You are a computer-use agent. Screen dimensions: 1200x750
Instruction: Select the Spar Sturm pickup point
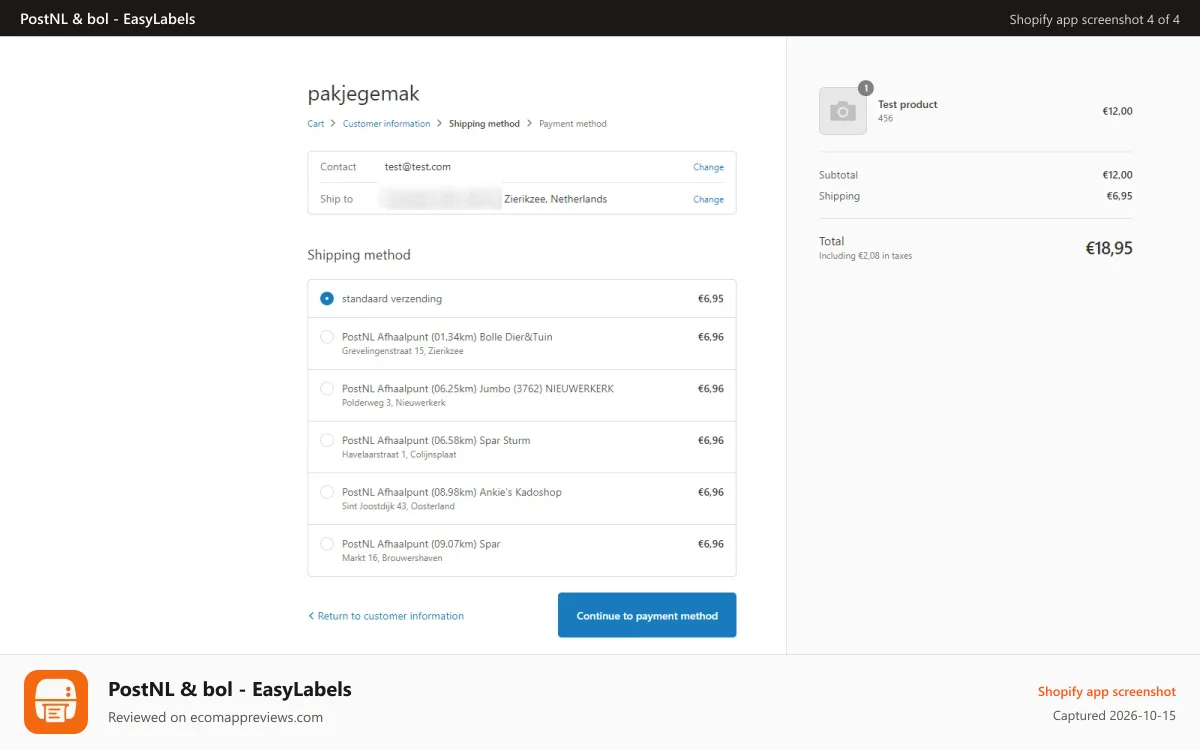[327, 441]
